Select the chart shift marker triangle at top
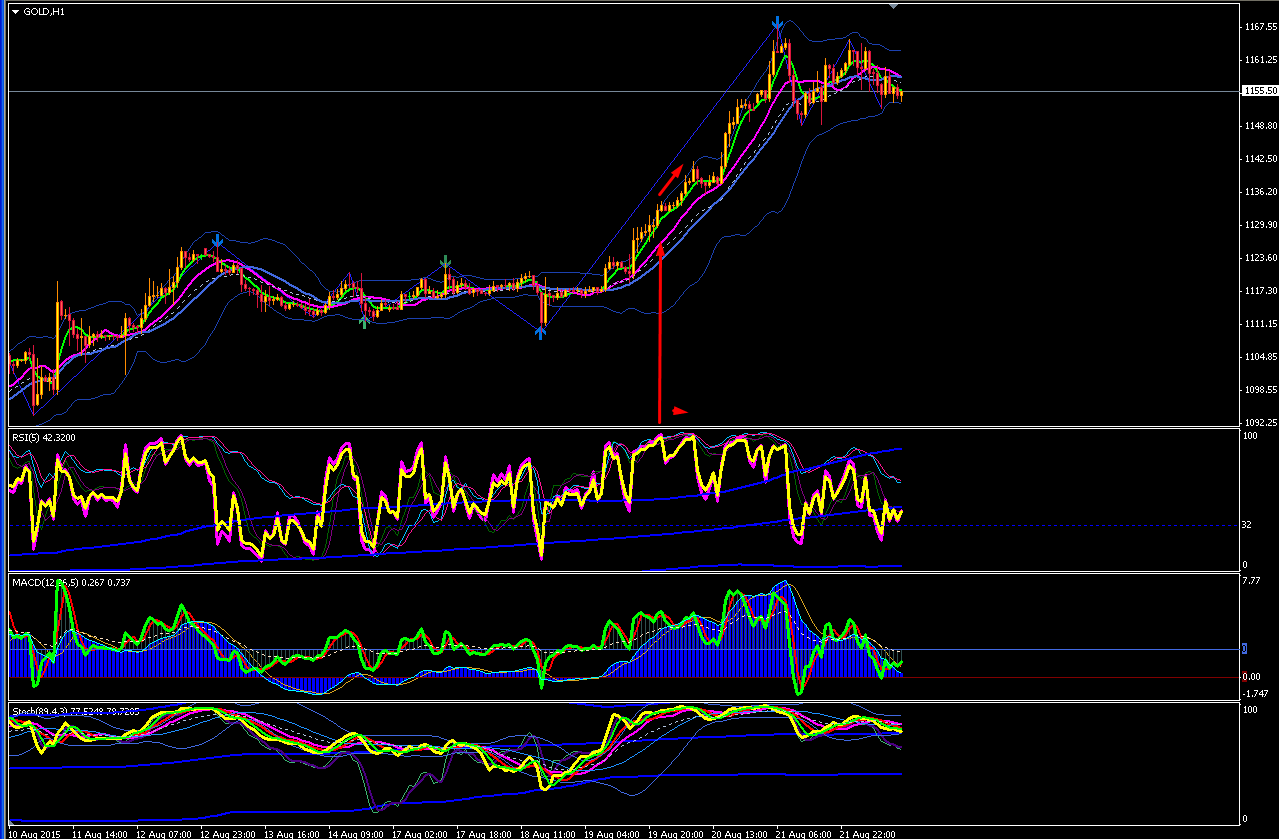 (x=893, y=7)
